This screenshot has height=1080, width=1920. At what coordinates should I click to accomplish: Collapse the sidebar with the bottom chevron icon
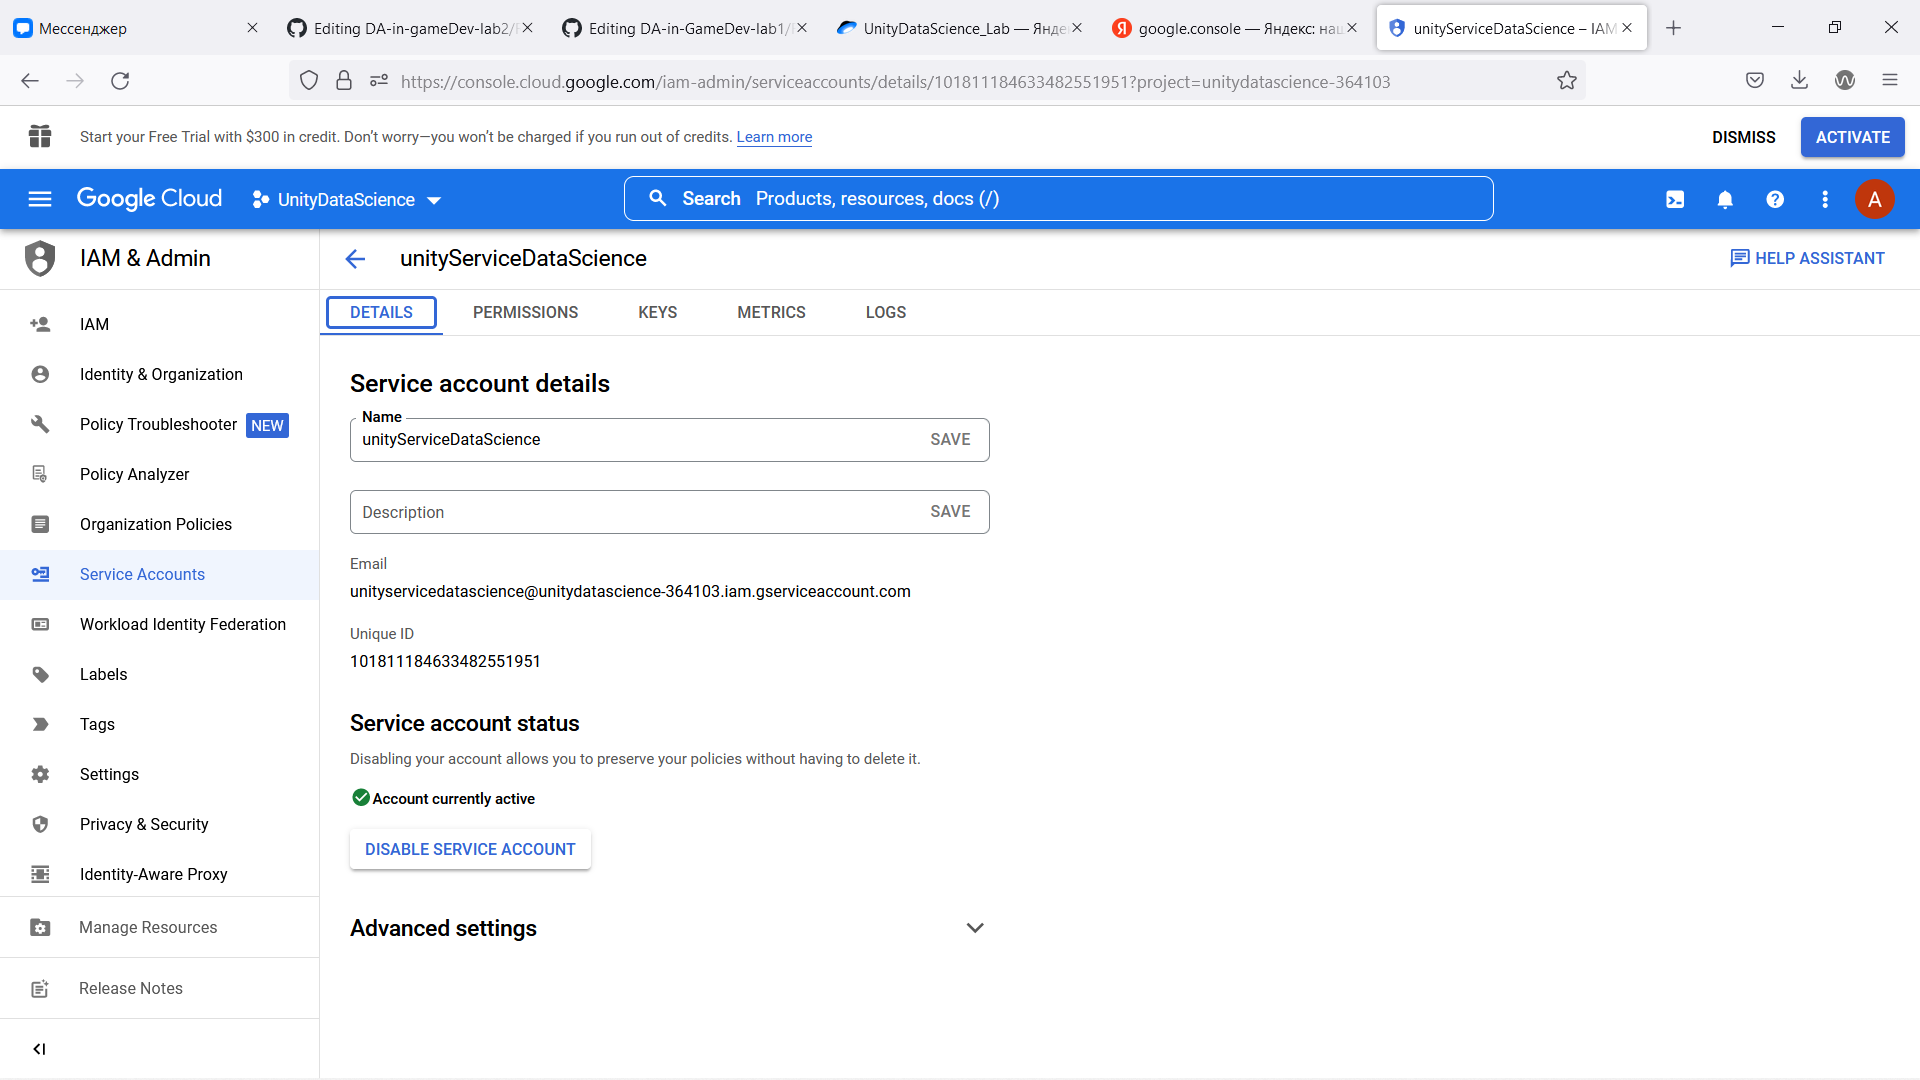click(x=39, y=1049)
